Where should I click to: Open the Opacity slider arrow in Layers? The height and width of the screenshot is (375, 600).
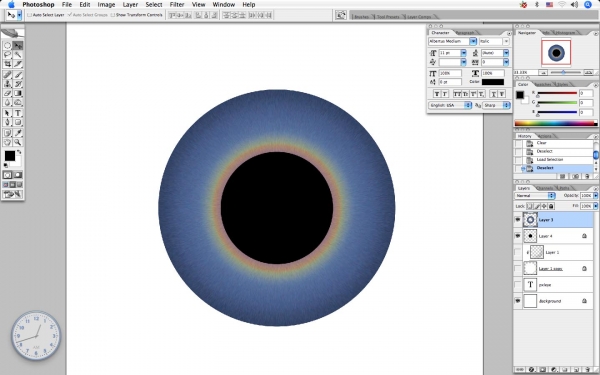click(595, 196)
